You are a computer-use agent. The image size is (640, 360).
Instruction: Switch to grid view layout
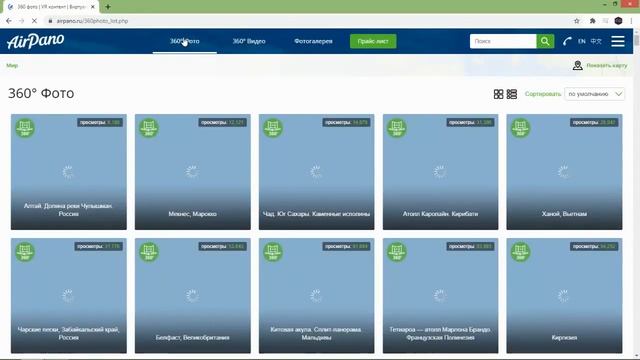(x=498, y=94)
